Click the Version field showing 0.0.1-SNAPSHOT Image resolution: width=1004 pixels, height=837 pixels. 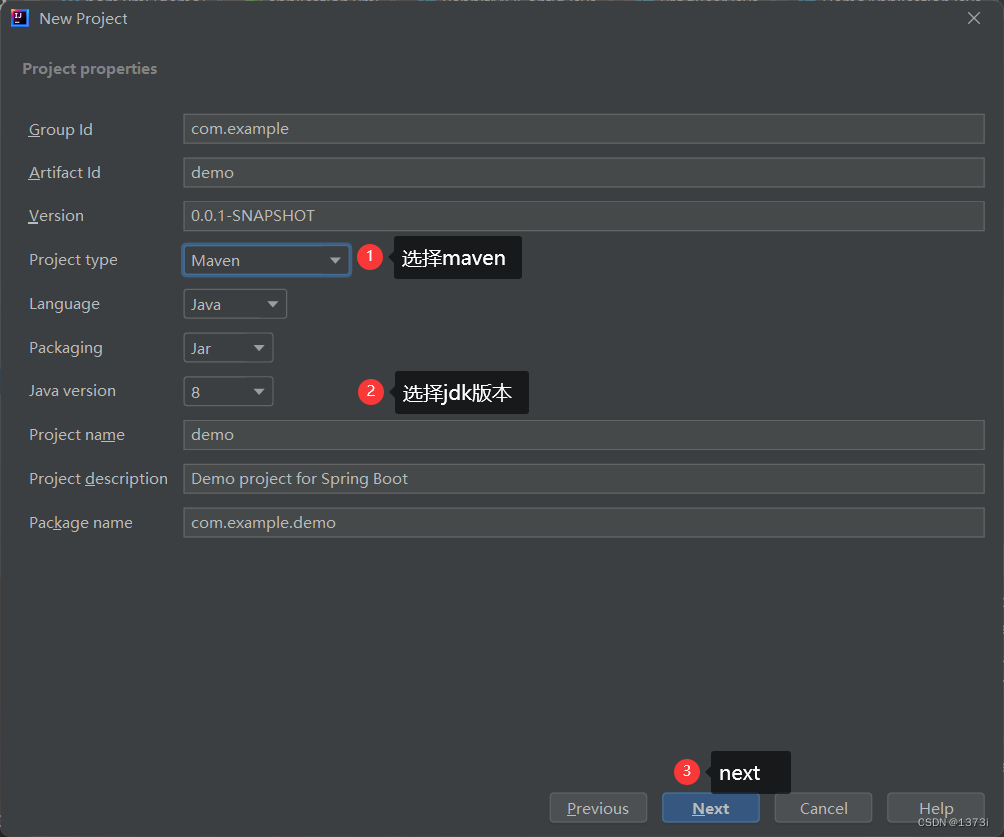coord(583,215)
